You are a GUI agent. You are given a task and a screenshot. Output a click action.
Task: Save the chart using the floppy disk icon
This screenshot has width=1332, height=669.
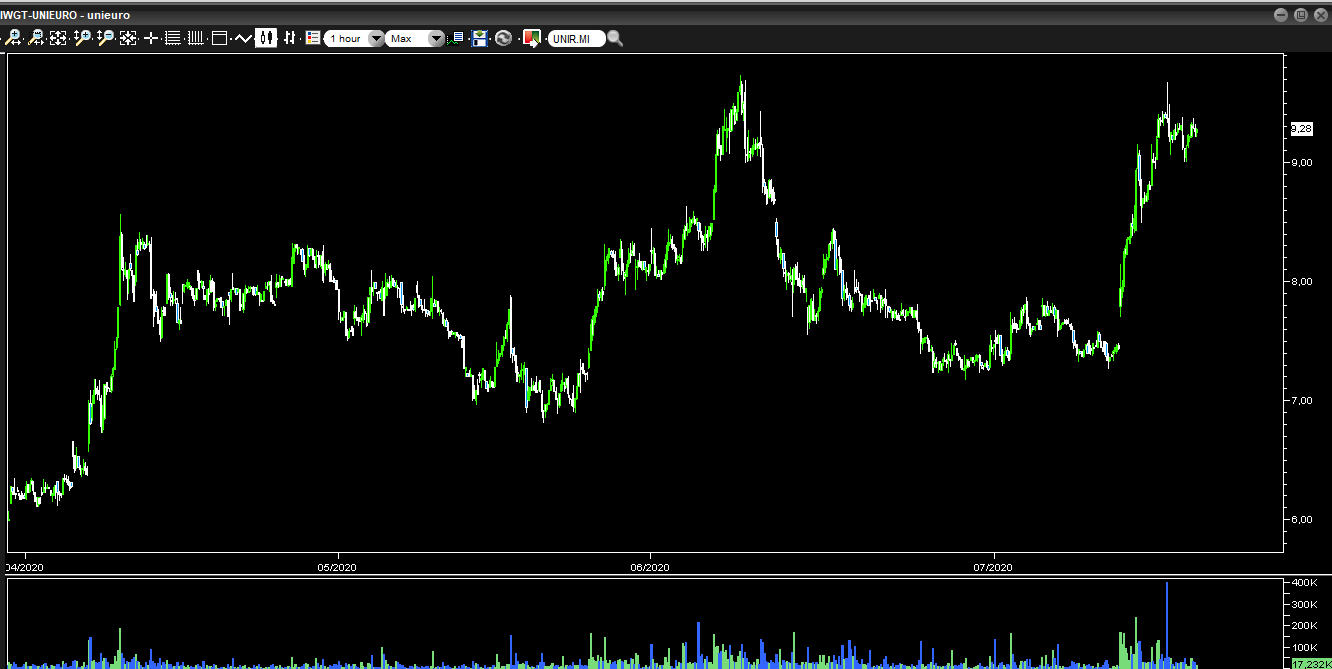pos(480,38)
